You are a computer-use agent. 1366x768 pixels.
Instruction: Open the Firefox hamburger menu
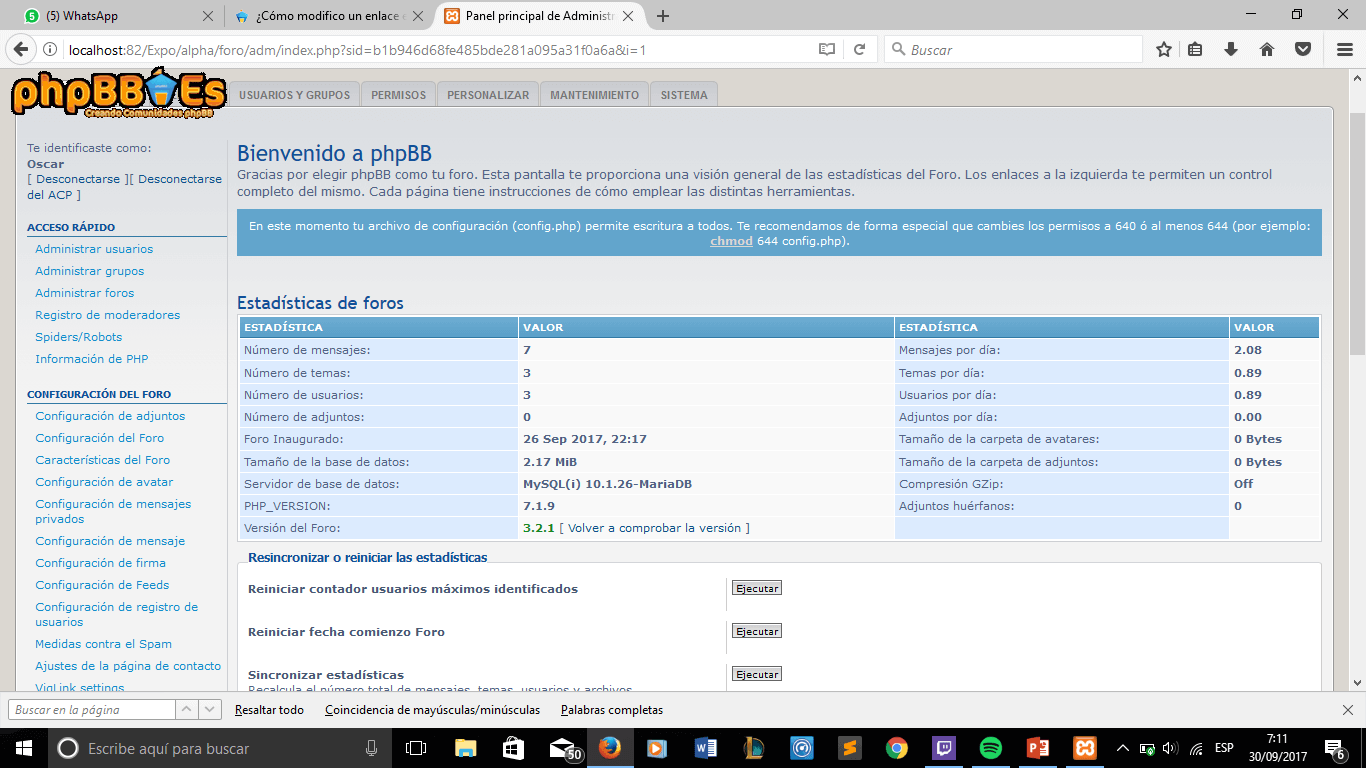[1344, 49]
